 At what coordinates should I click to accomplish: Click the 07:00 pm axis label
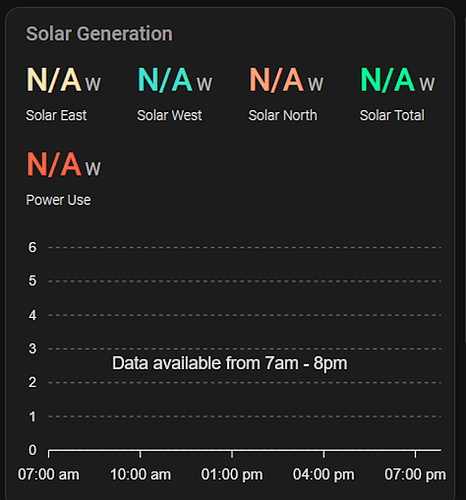415,474
